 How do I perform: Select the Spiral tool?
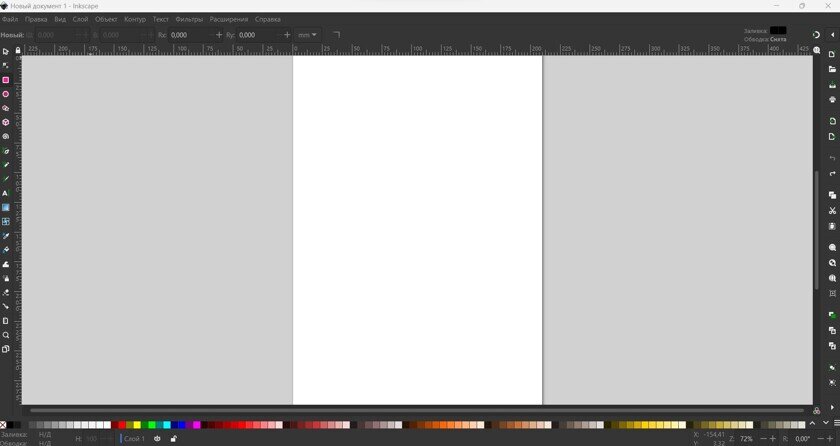point(5,136)
